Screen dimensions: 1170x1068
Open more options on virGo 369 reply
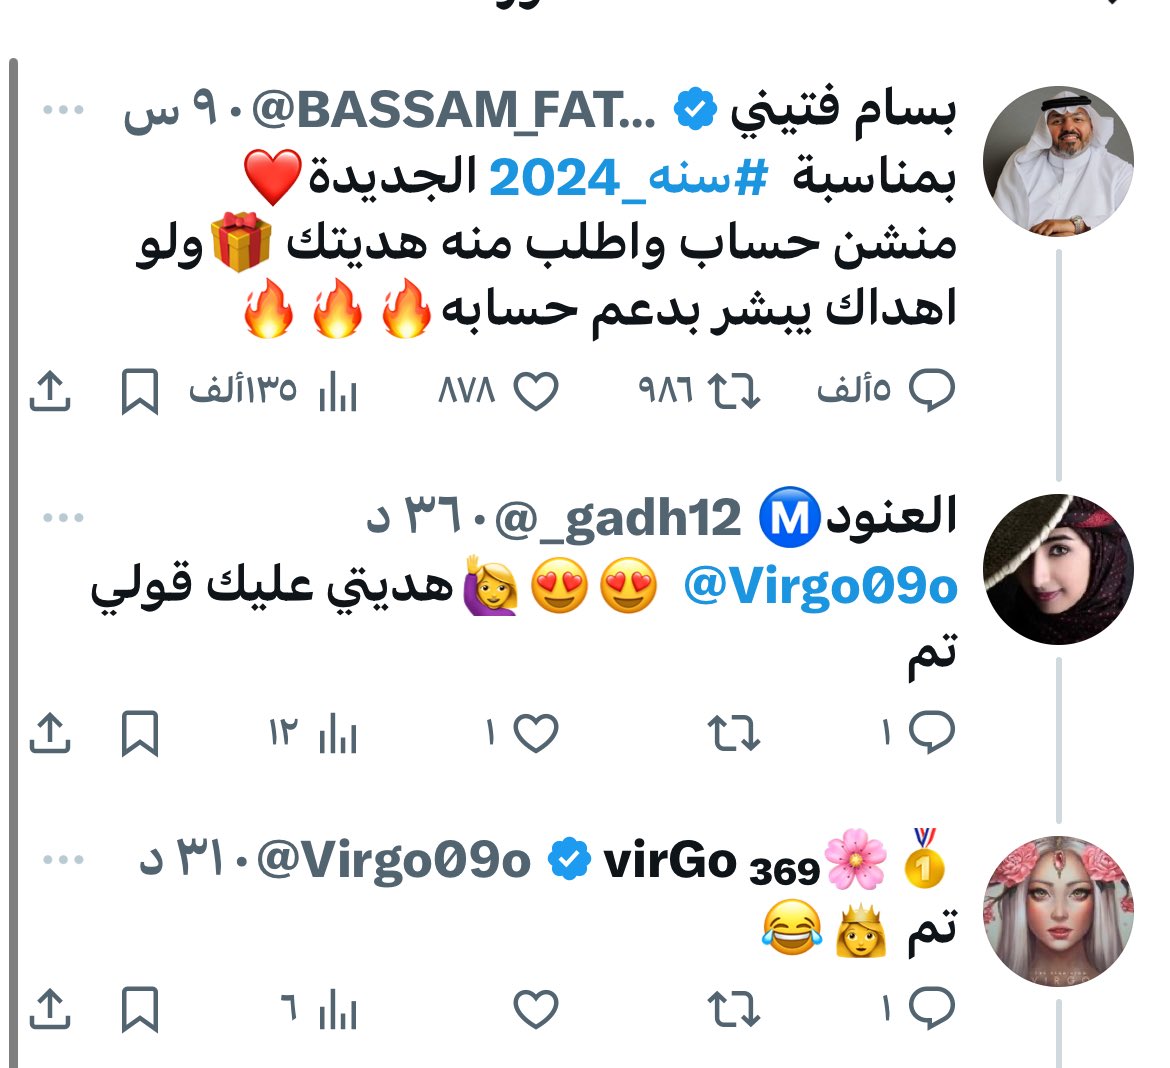[63, 860]
